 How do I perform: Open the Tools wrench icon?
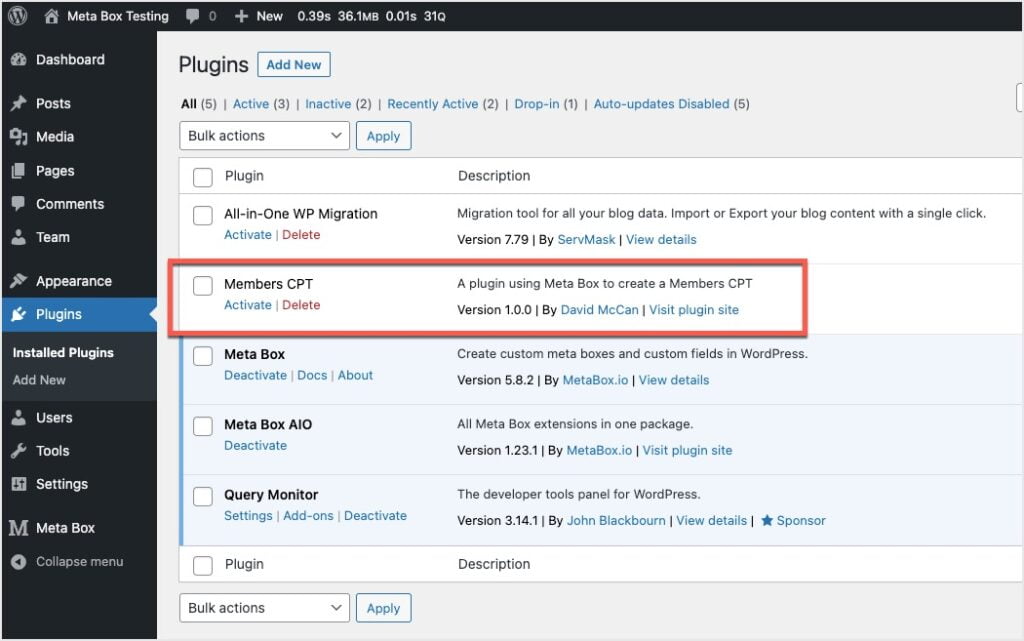click(x=20, y=451)
